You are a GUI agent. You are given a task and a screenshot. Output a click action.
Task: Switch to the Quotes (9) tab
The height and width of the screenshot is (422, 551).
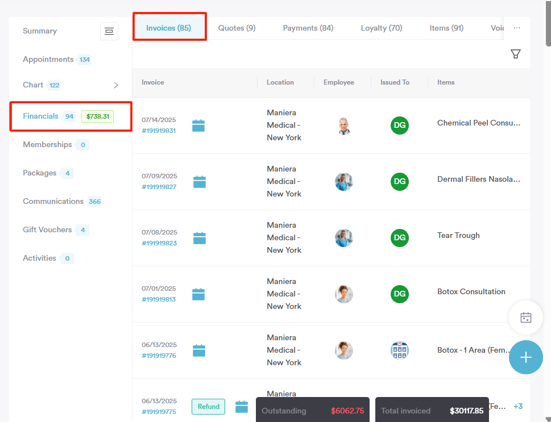point(236,28)
